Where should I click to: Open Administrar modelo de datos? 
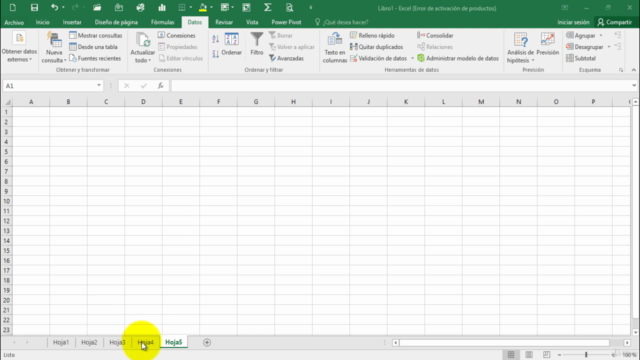[x=458, y=58]
